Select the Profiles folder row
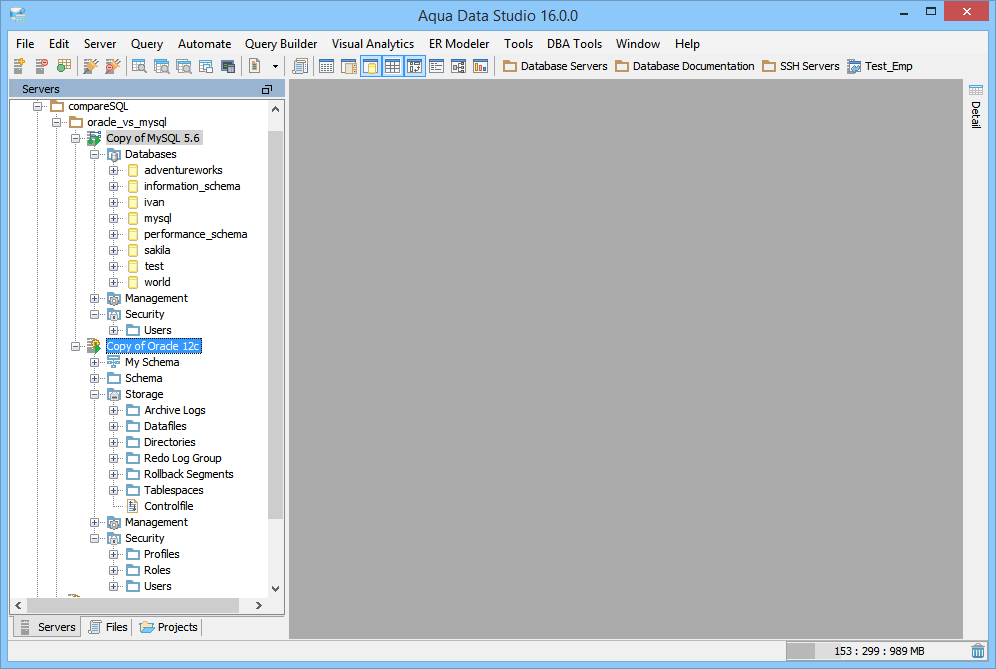 [x=161, y=554]
